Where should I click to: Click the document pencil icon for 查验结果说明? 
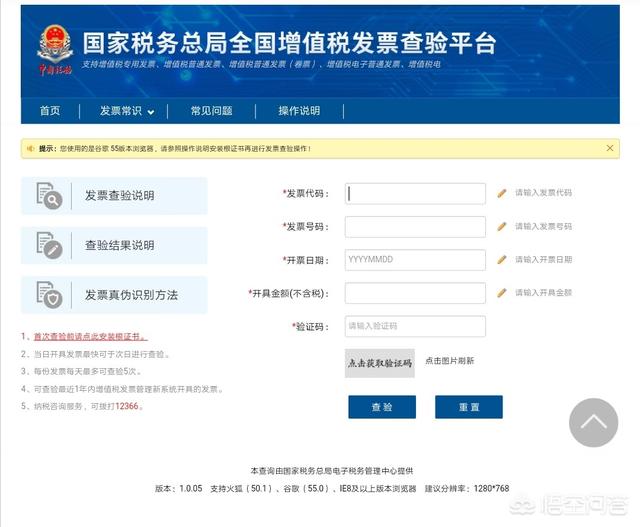(x=49, y=245)
